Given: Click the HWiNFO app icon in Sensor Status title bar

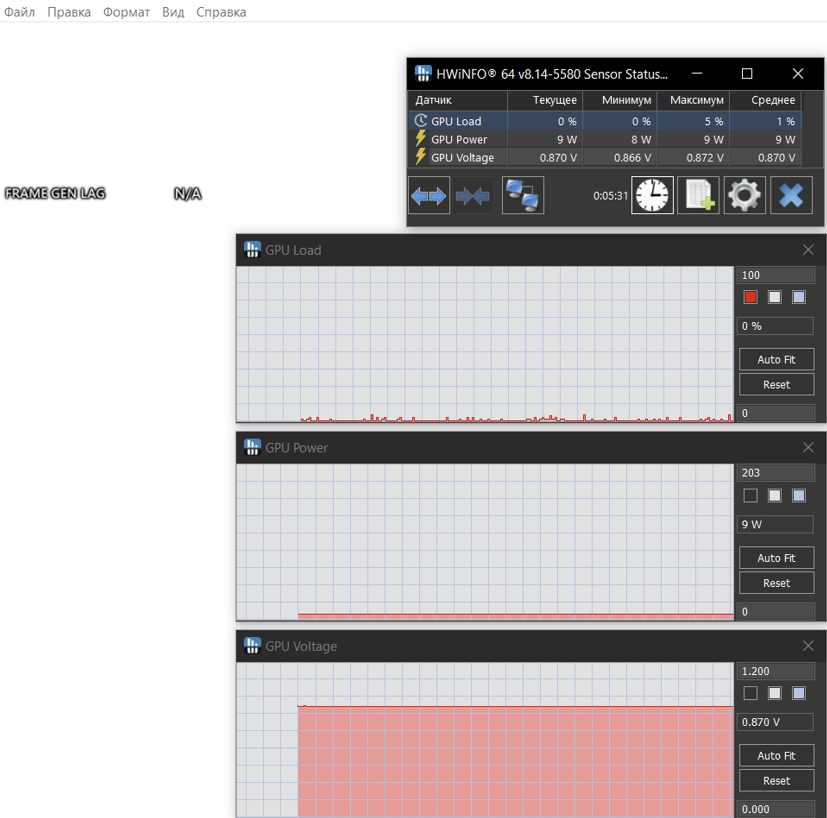Looking at the screenshot, I should [x=423, y=73].
